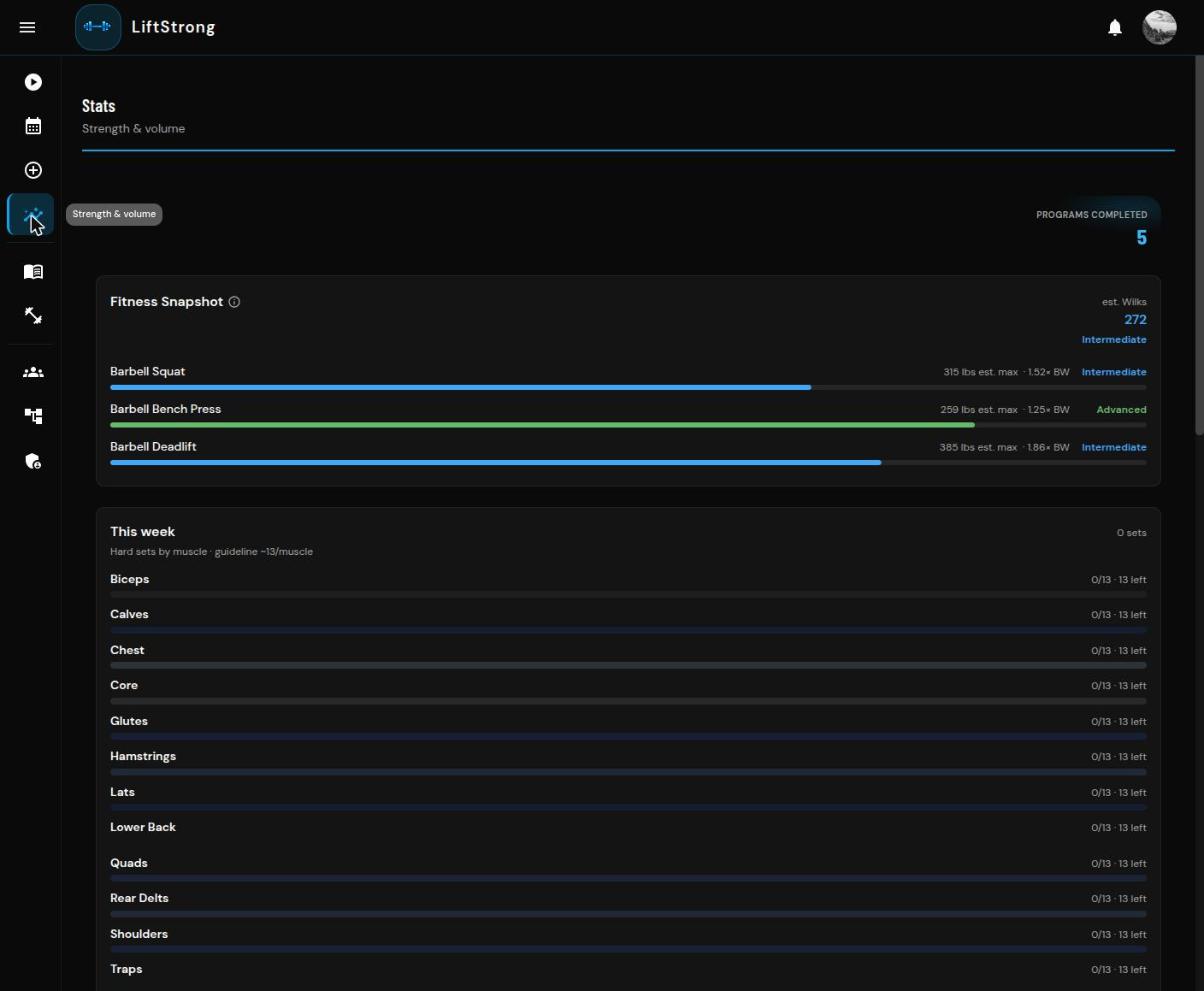This screenshot has height=991, width=1204.
Task: Open the calendar sidebar icon
Action: click(33, 126)
